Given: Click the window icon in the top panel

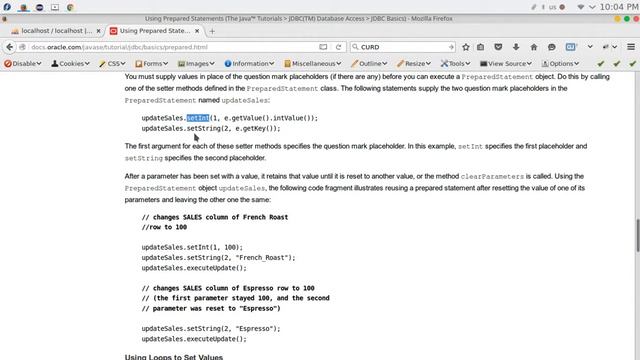Looking at the screenshot, I should pos(55,7).
